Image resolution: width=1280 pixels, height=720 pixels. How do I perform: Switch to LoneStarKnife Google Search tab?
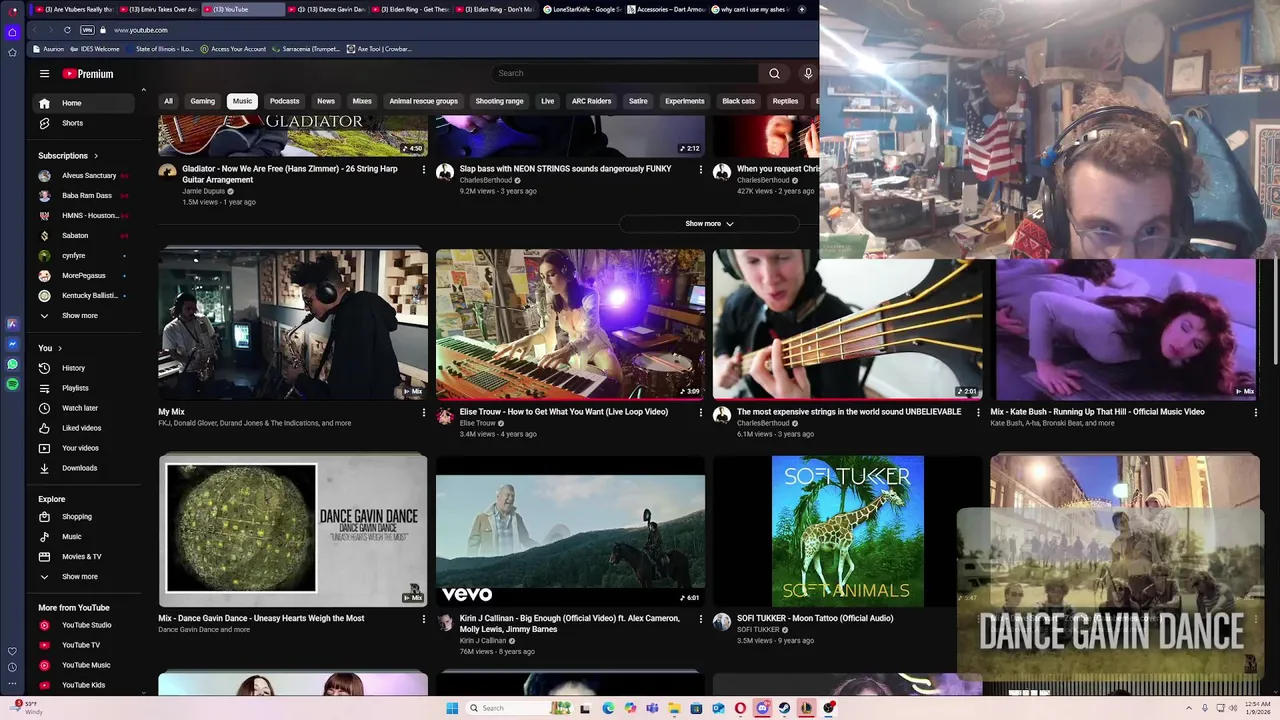click(581, 9)
